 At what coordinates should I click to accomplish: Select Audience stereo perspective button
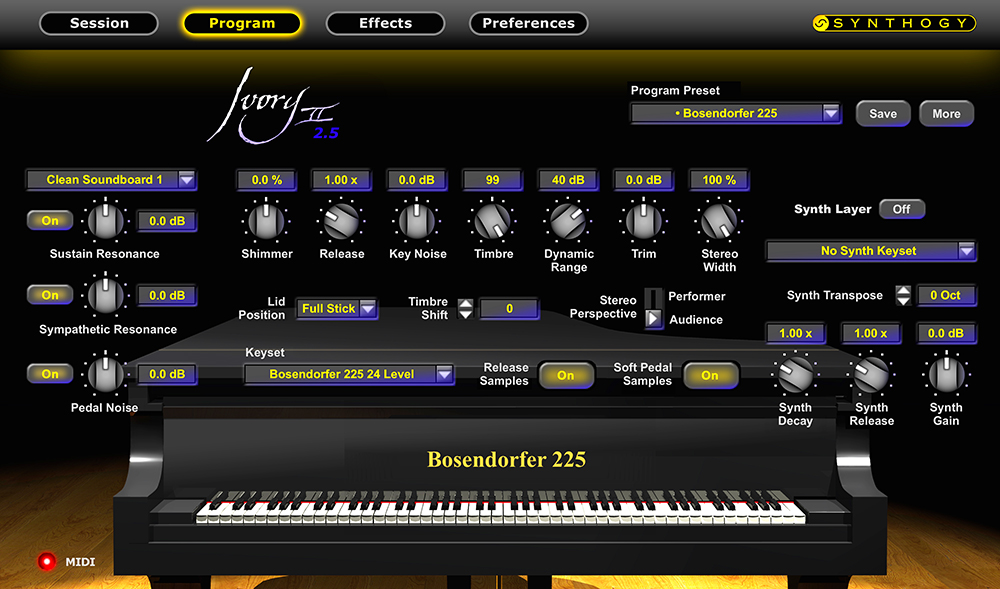point(653,319)
